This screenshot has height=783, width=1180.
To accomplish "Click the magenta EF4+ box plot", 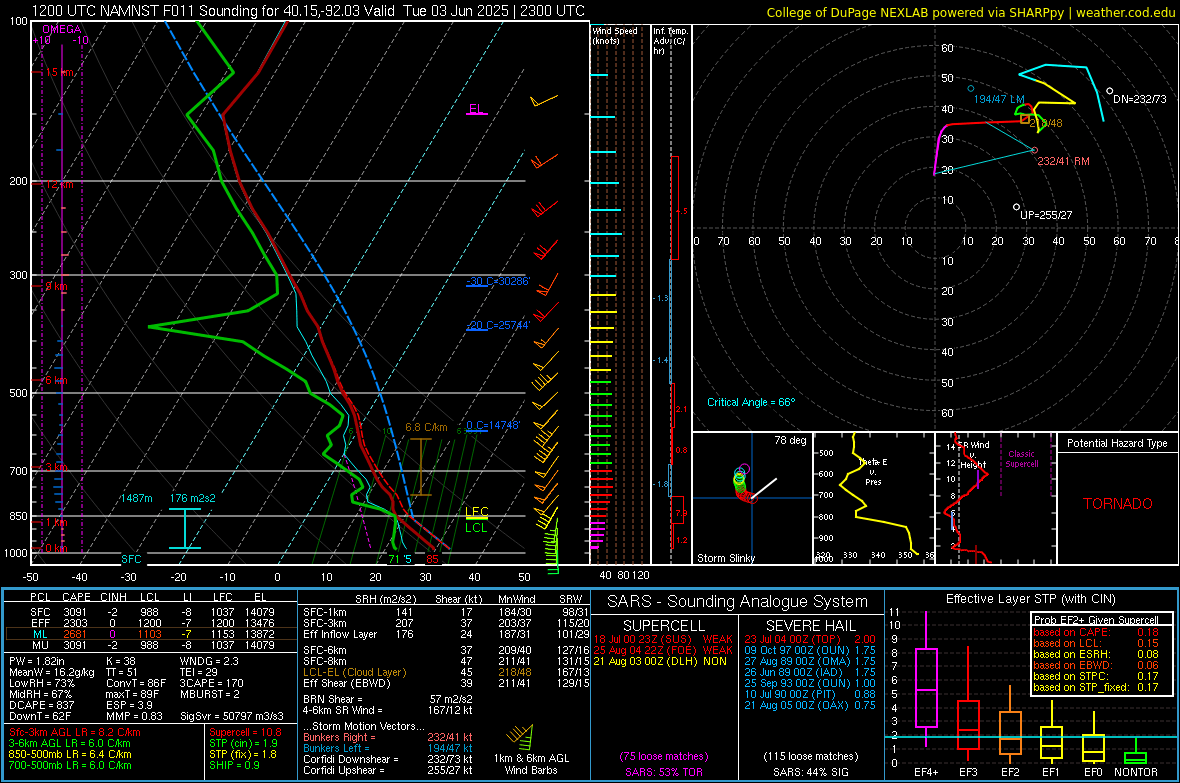I will point(926,679).
